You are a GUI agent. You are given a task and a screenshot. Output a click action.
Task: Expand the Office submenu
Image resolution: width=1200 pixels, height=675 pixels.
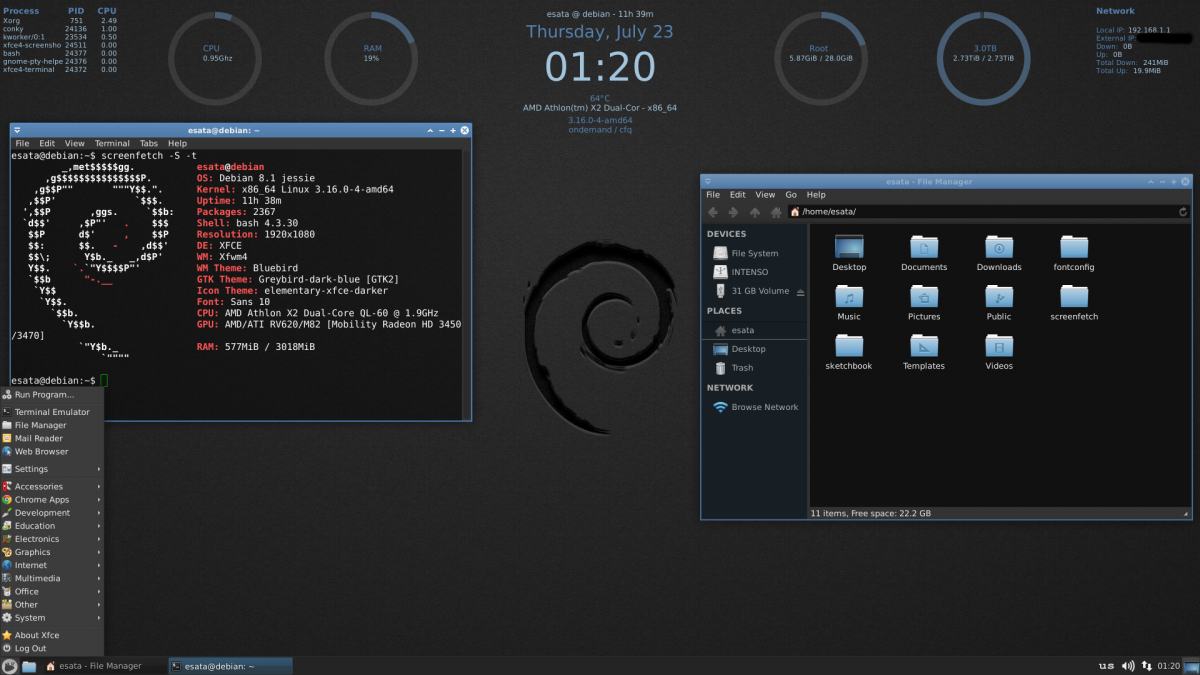point(52,591)
